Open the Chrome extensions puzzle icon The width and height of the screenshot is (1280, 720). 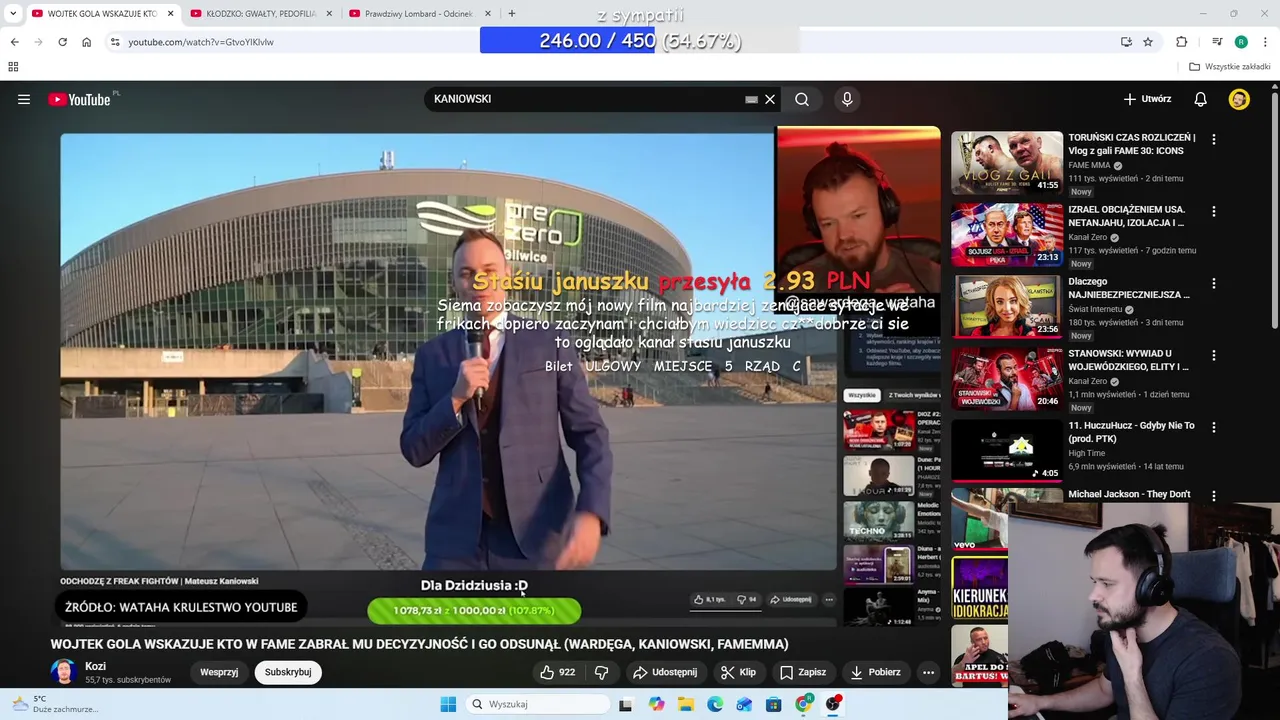click(x=1181, y=42)
